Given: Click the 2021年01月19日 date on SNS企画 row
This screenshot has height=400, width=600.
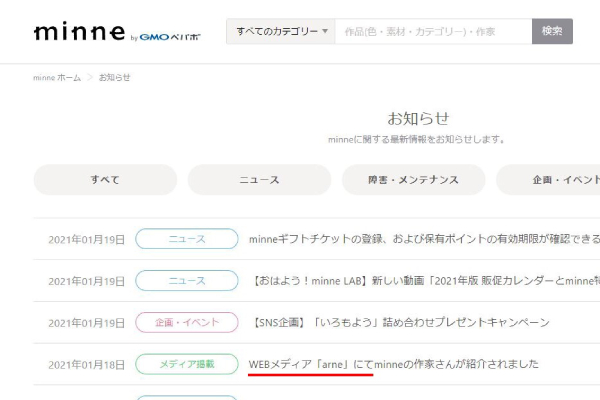Looking at the screenshot, I should tap(86, 323).
